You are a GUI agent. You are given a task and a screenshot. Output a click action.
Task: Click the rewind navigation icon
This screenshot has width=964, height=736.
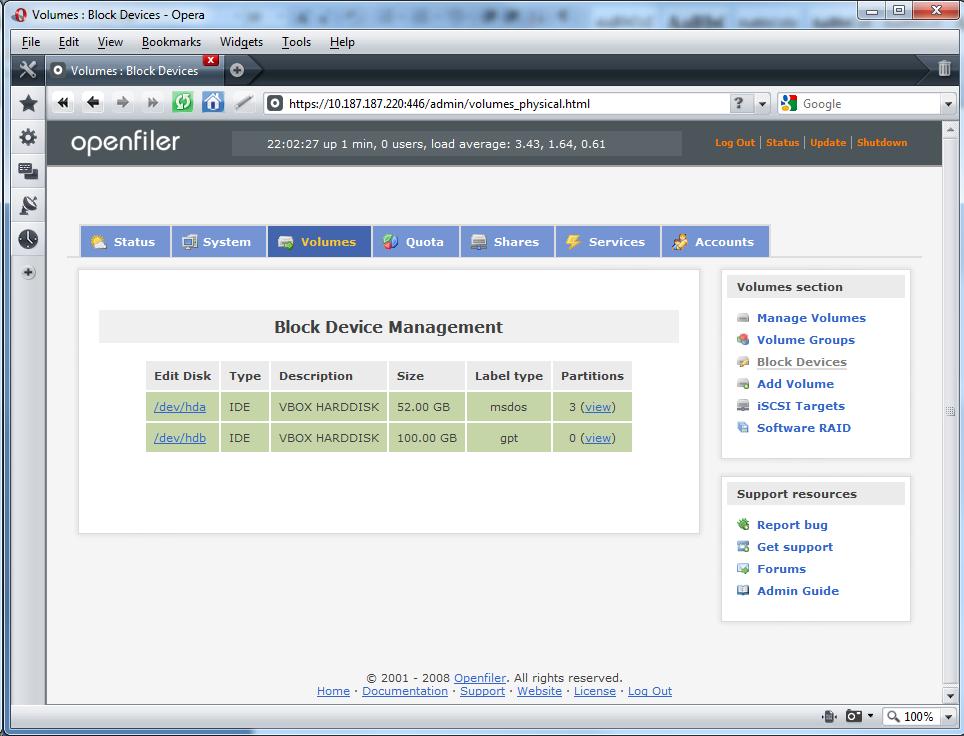click(63, 103)
